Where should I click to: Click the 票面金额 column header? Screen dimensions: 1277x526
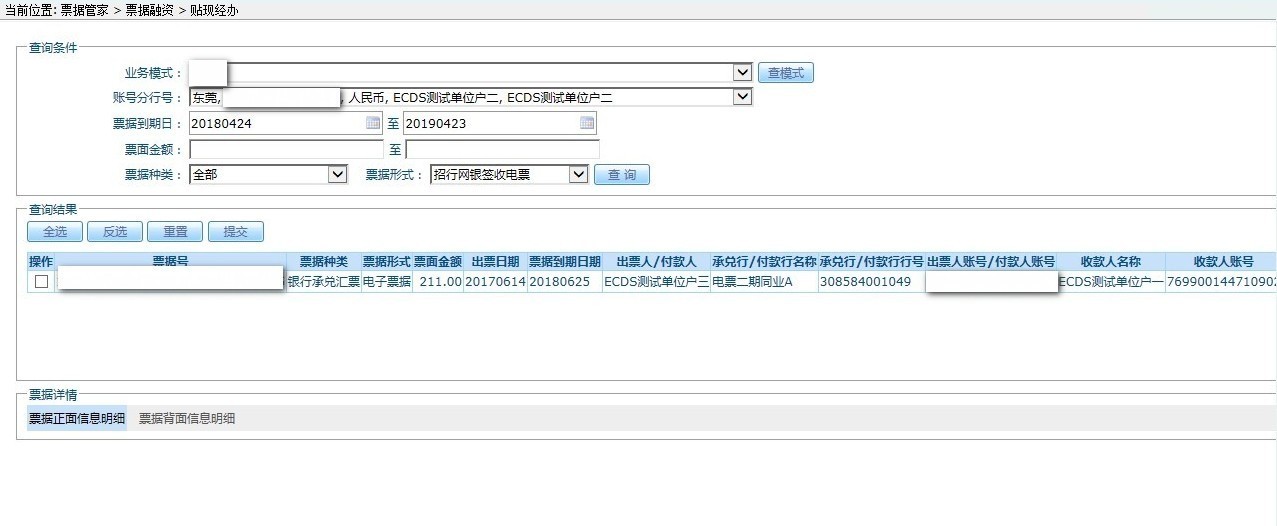pyautogui.click(x=438, y=261)
